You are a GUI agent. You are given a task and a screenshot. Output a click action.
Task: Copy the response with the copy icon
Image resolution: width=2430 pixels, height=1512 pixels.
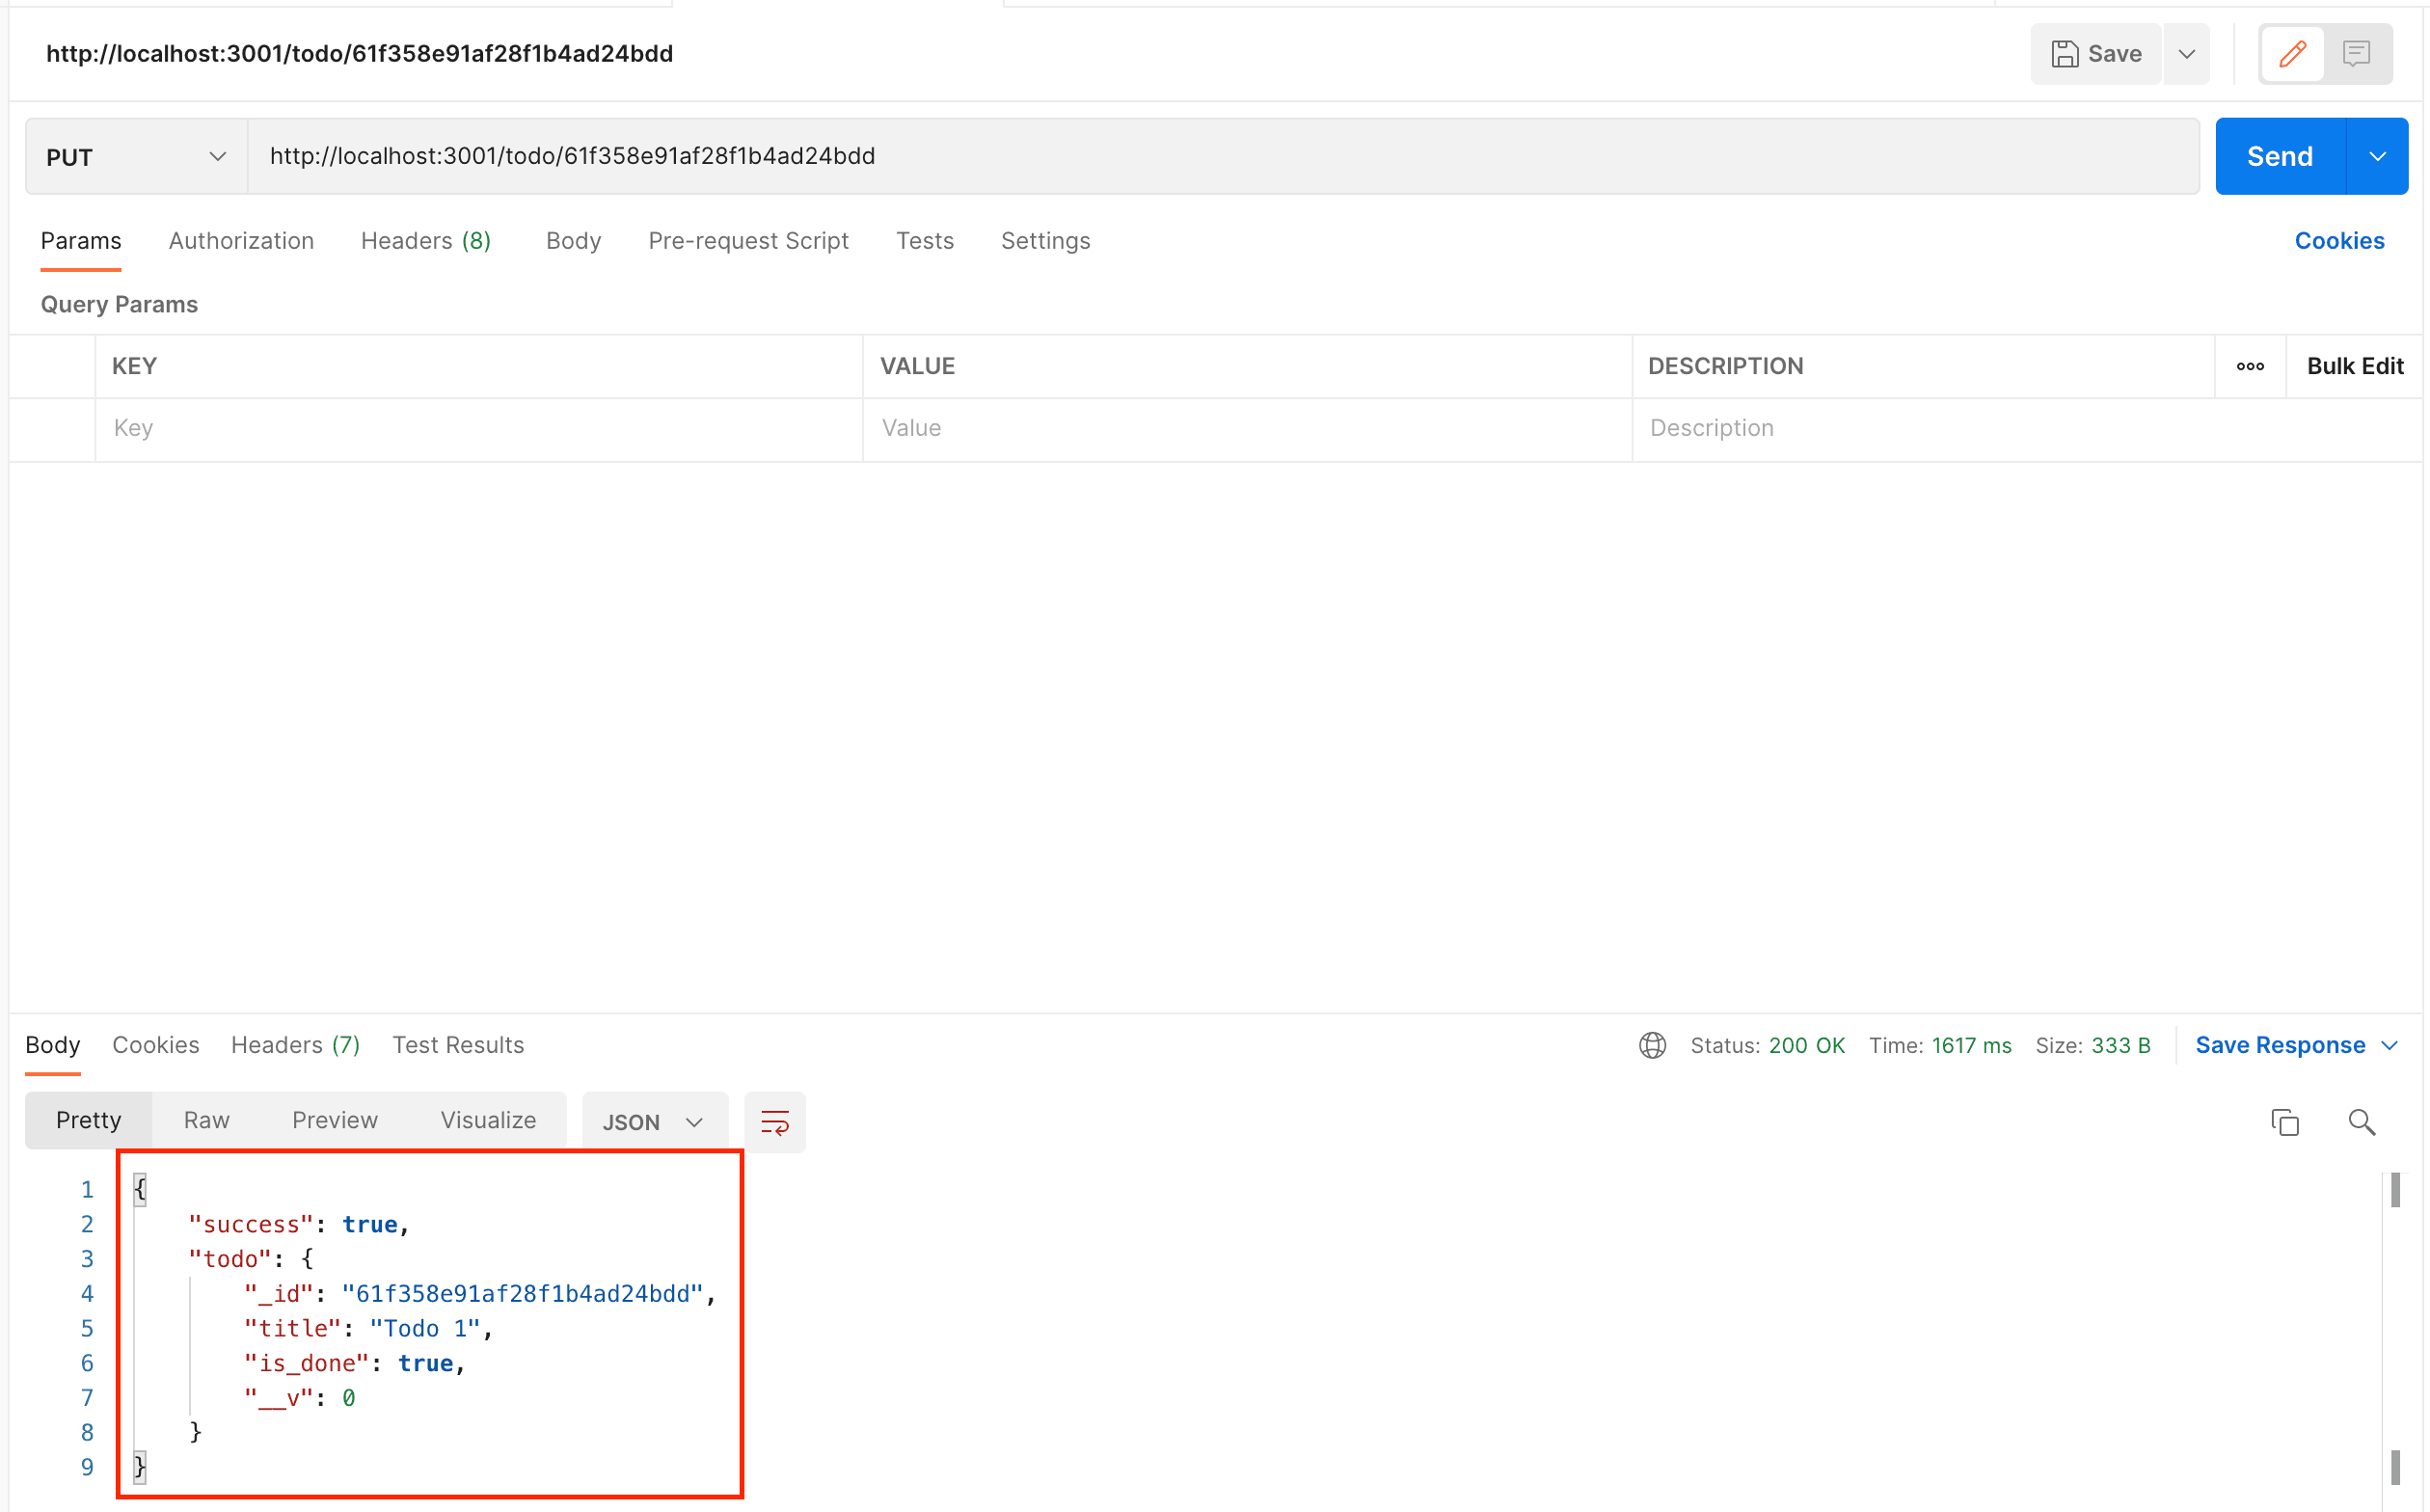point(2284,1122)
